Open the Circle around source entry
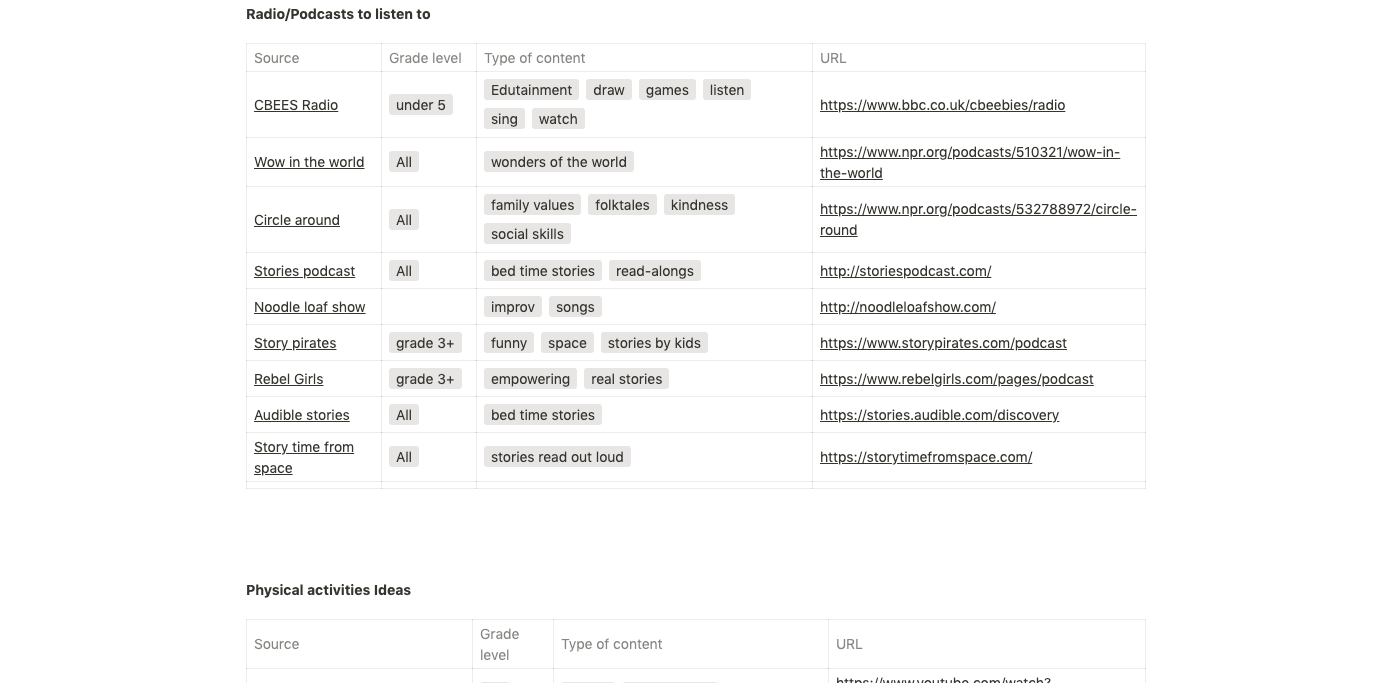This screenshot has height=683, width=1392. coord(297,220)
